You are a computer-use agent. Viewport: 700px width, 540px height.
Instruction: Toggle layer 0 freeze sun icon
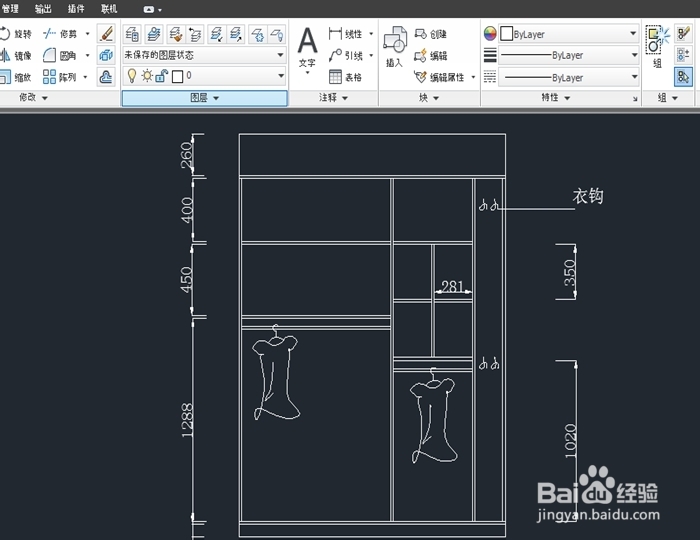coord(147,76)
